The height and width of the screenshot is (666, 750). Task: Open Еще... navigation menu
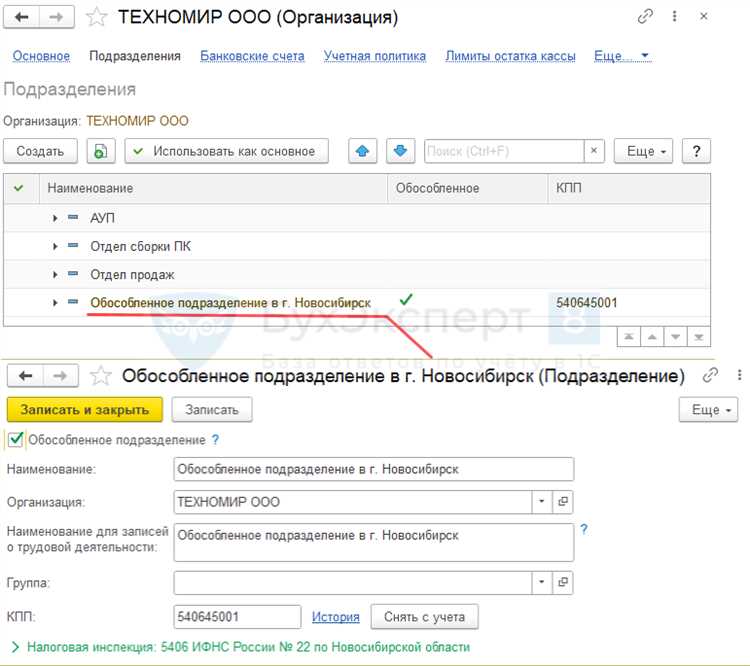point(622,56)
